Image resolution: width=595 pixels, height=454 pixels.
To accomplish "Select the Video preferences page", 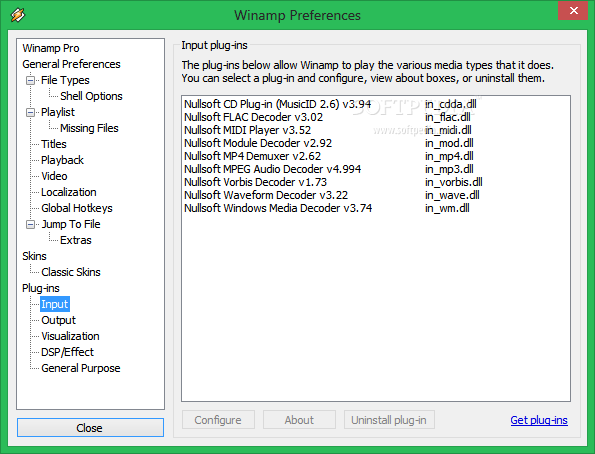I will tap(54, 176).
